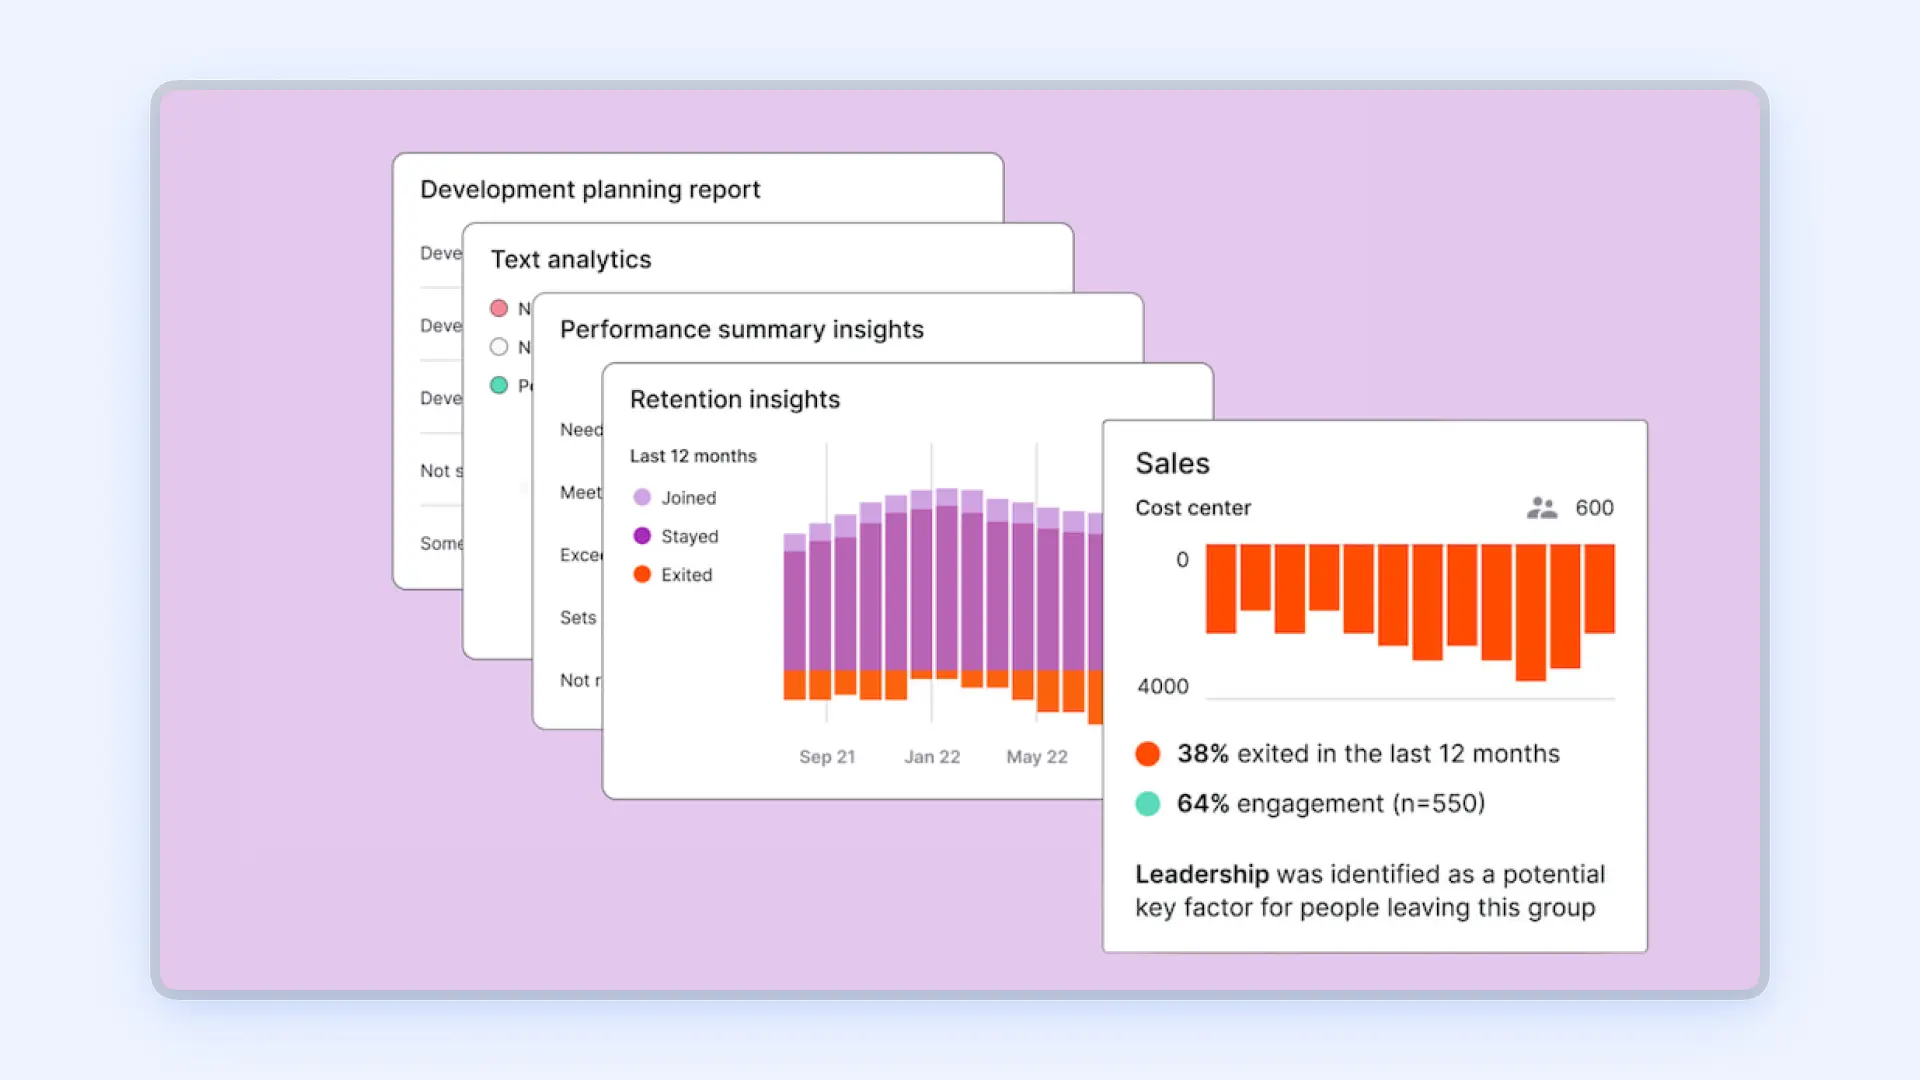This screenshot has height=1080, width=1920.
Task: Click the people count icon on the Sales card
Action: [1541, 508]
